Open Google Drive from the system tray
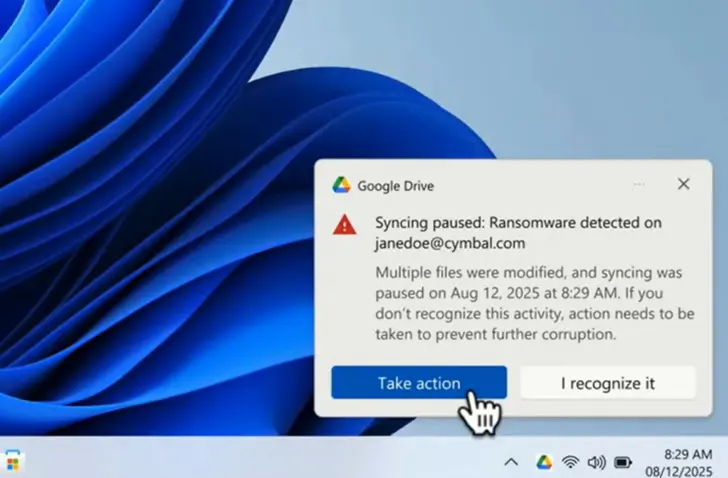Screen dimensions: 728x478 tap(544, 462)
